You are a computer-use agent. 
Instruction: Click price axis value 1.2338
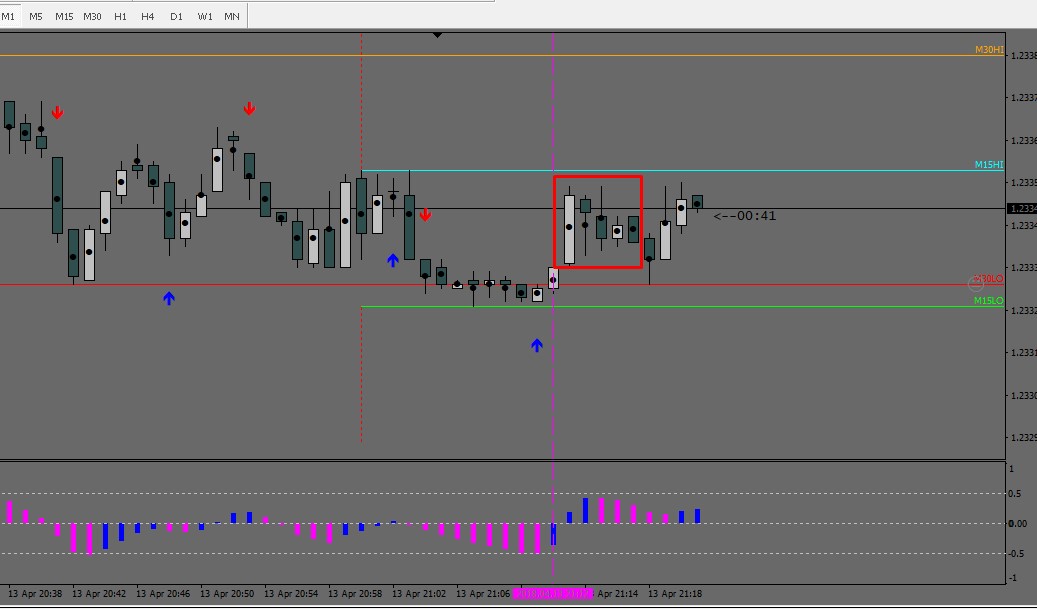point(1023,56)
